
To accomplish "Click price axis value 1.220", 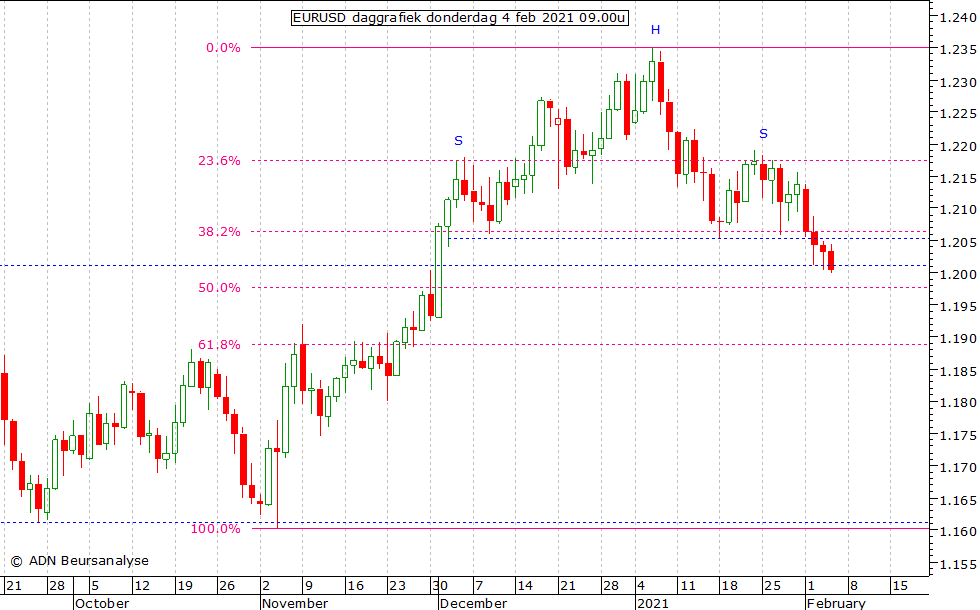I will (959, 146).
